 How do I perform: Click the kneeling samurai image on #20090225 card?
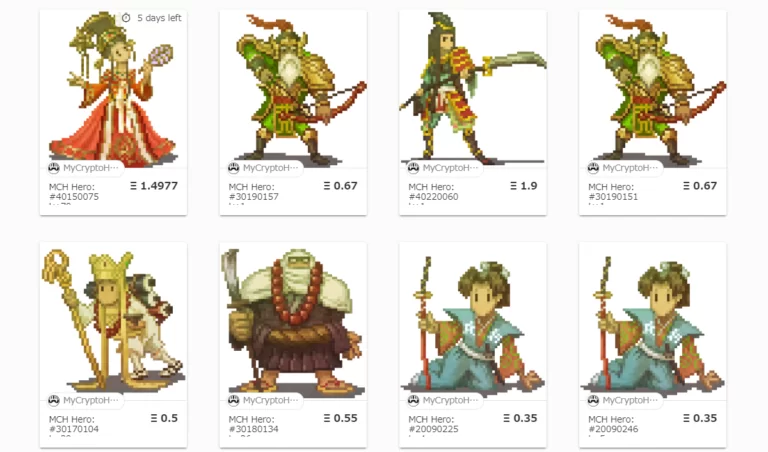473,321
